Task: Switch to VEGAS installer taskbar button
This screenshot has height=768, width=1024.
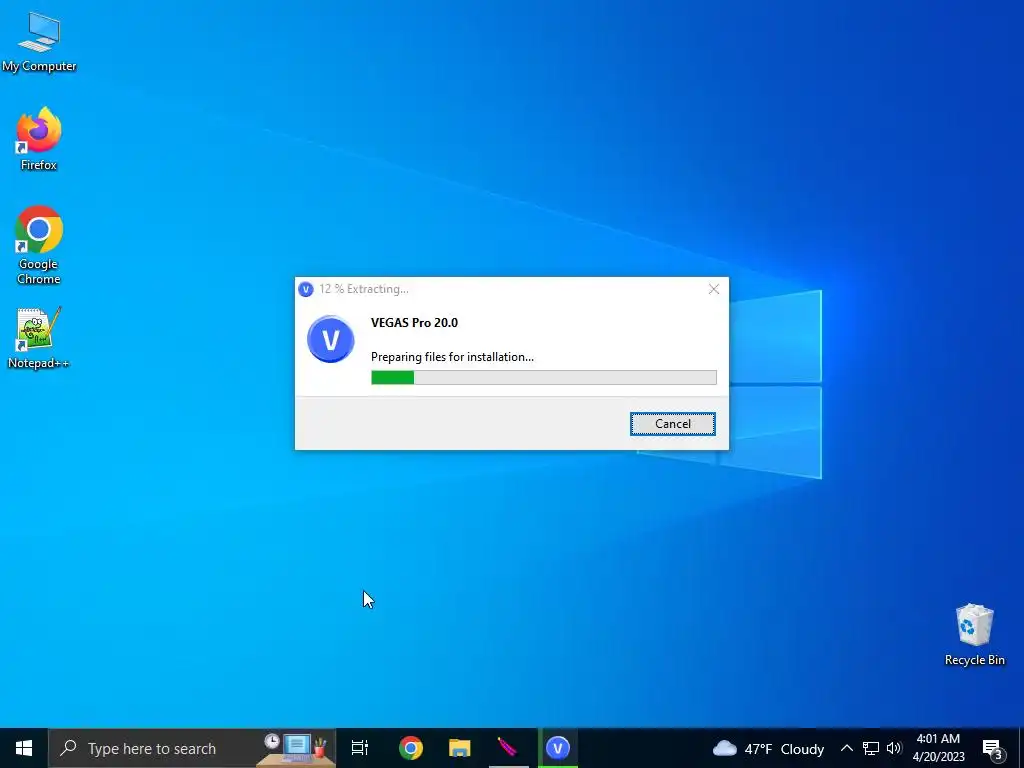Action: (558, 748)
